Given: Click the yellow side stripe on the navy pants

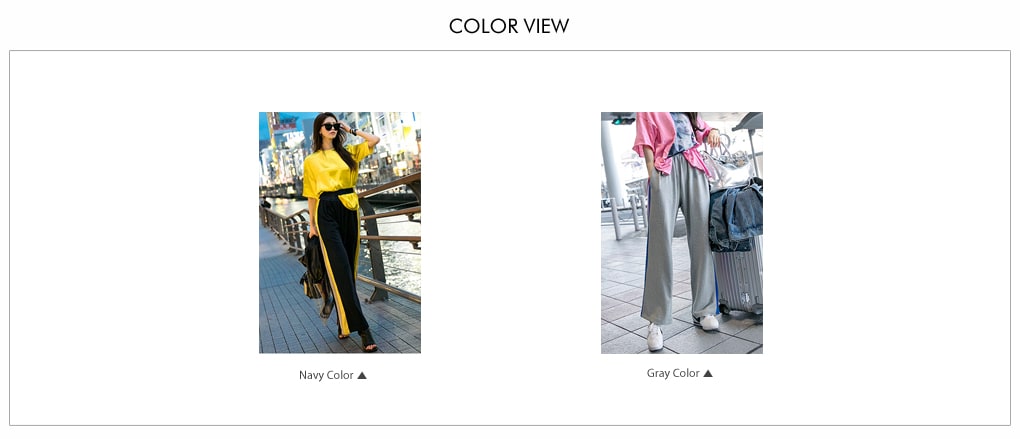Looking at the screenshot, I should point(330,273).
